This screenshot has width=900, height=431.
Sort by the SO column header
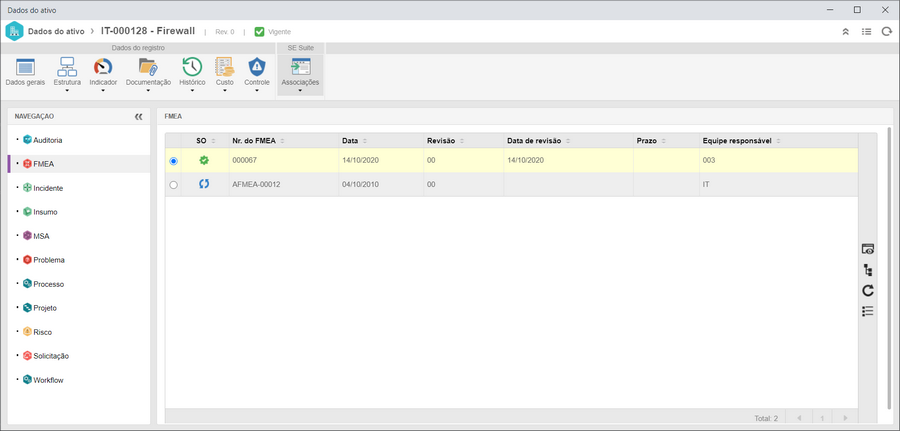point(205,141)
